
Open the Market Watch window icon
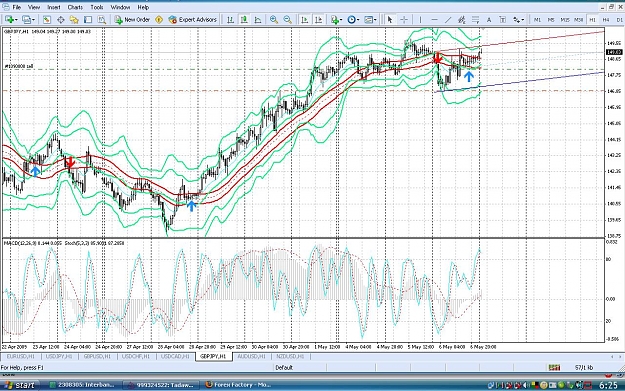(47, 20)
